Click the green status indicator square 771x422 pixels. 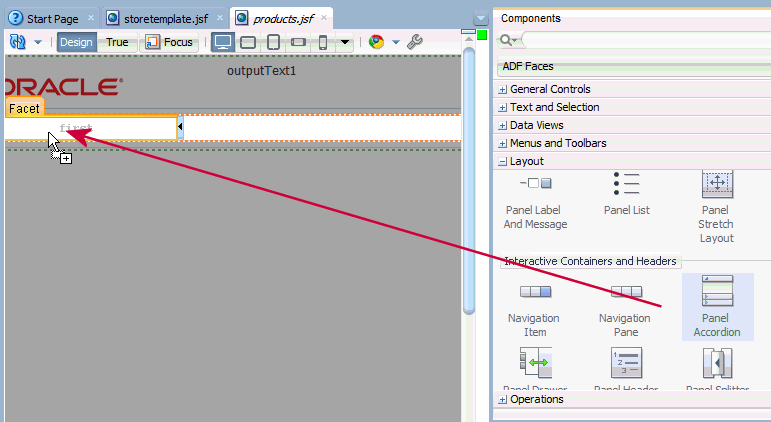[482, 35]
